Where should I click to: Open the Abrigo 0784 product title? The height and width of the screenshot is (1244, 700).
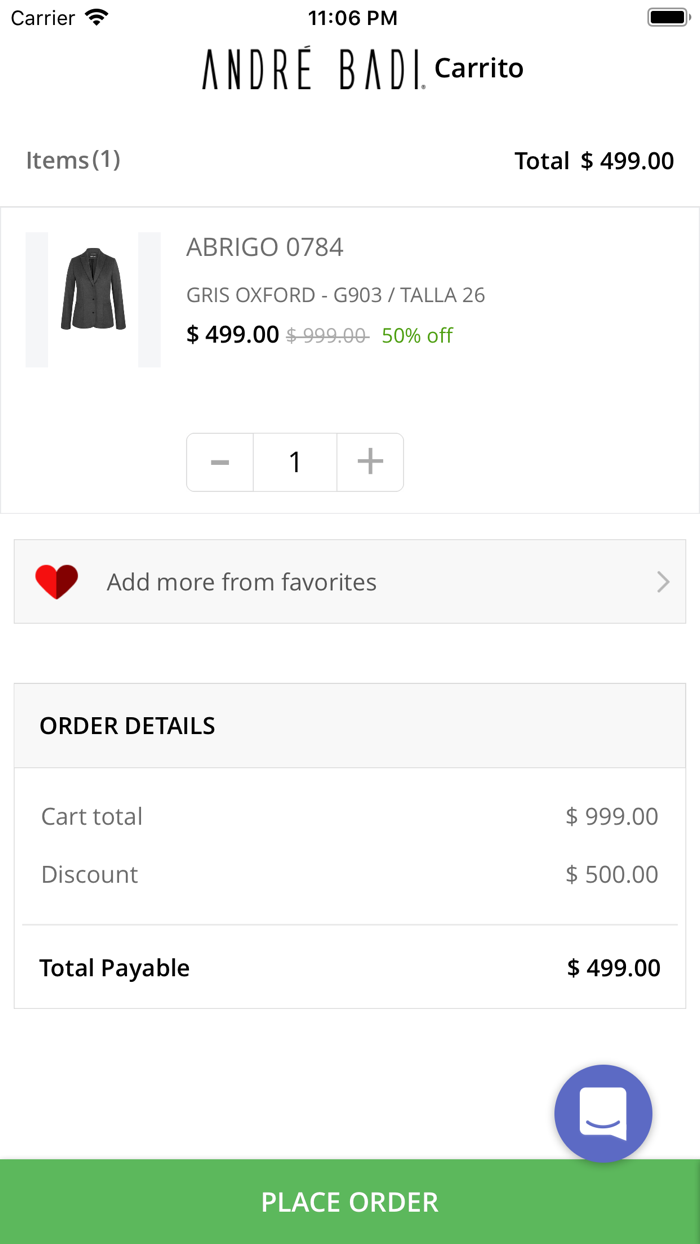coord(265,247)
